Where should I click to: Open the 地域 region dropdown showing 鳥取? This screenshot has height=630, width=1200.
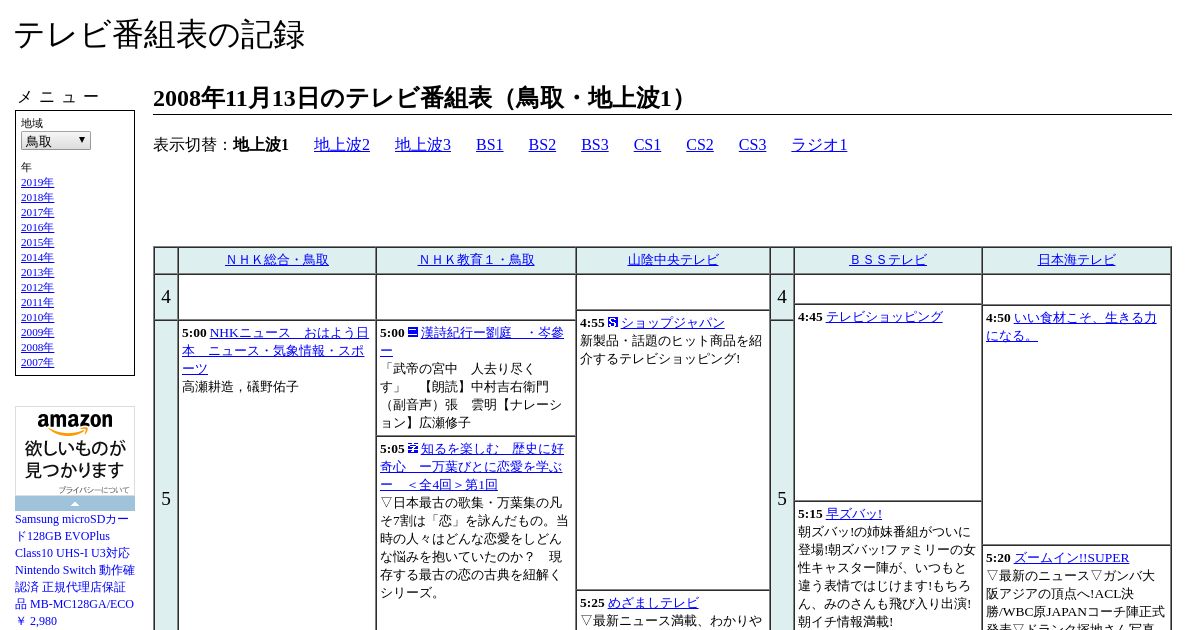pos(56,141)
